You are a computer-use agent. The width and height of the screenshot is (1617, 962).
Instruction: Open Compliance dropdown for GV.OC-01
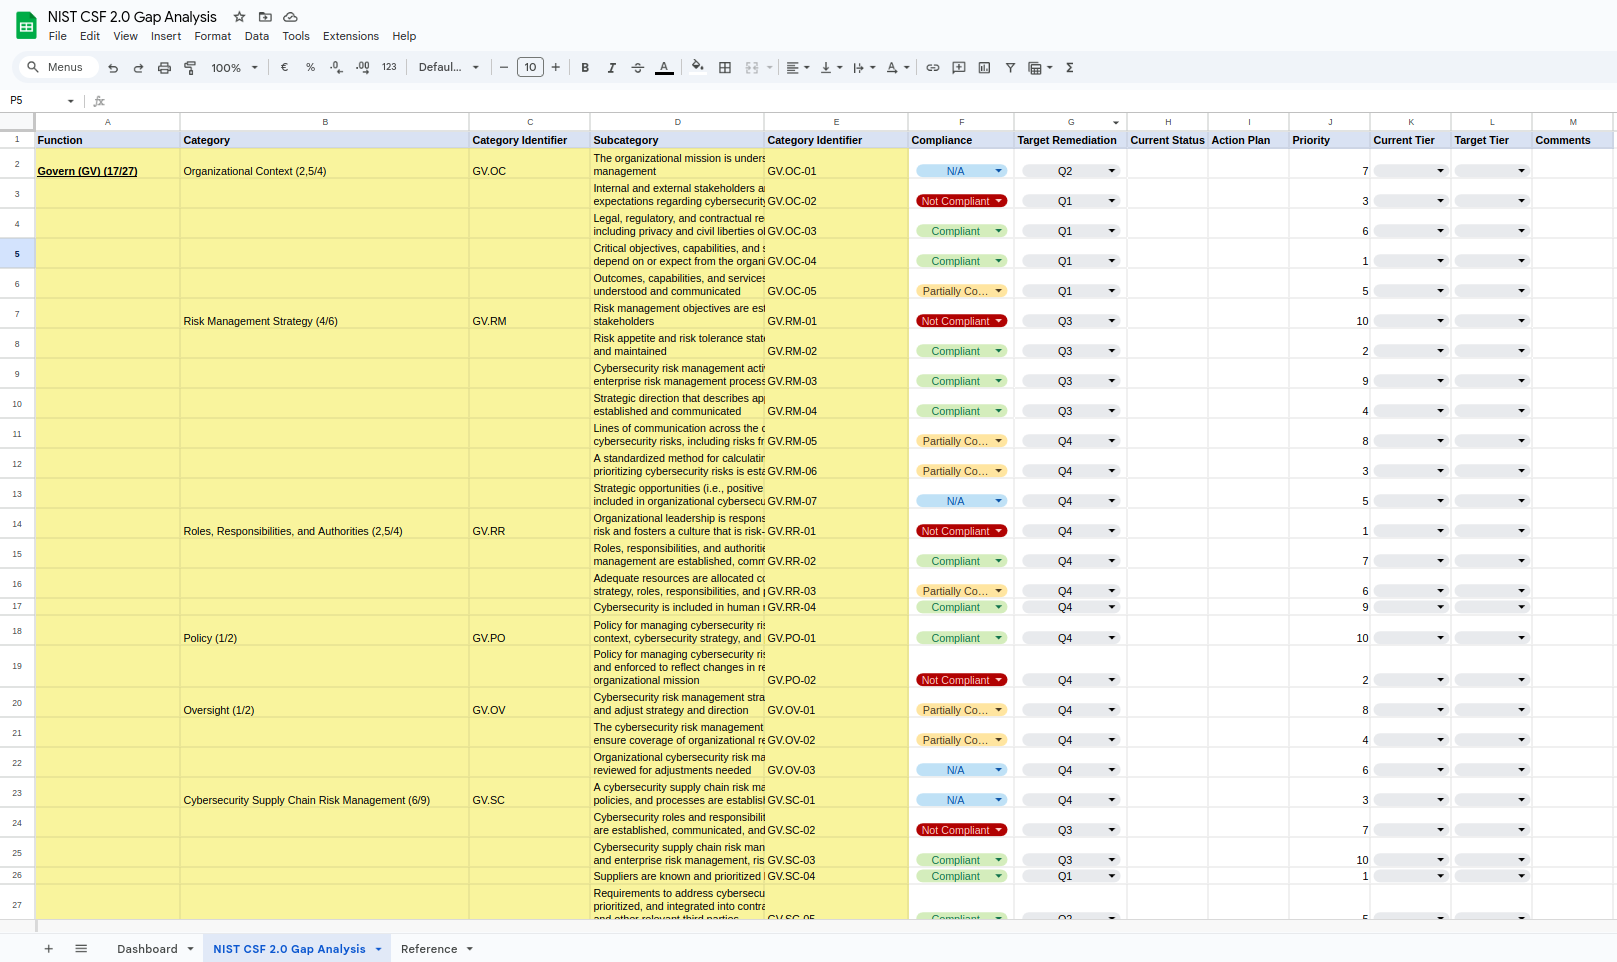[x=961, y=171]
